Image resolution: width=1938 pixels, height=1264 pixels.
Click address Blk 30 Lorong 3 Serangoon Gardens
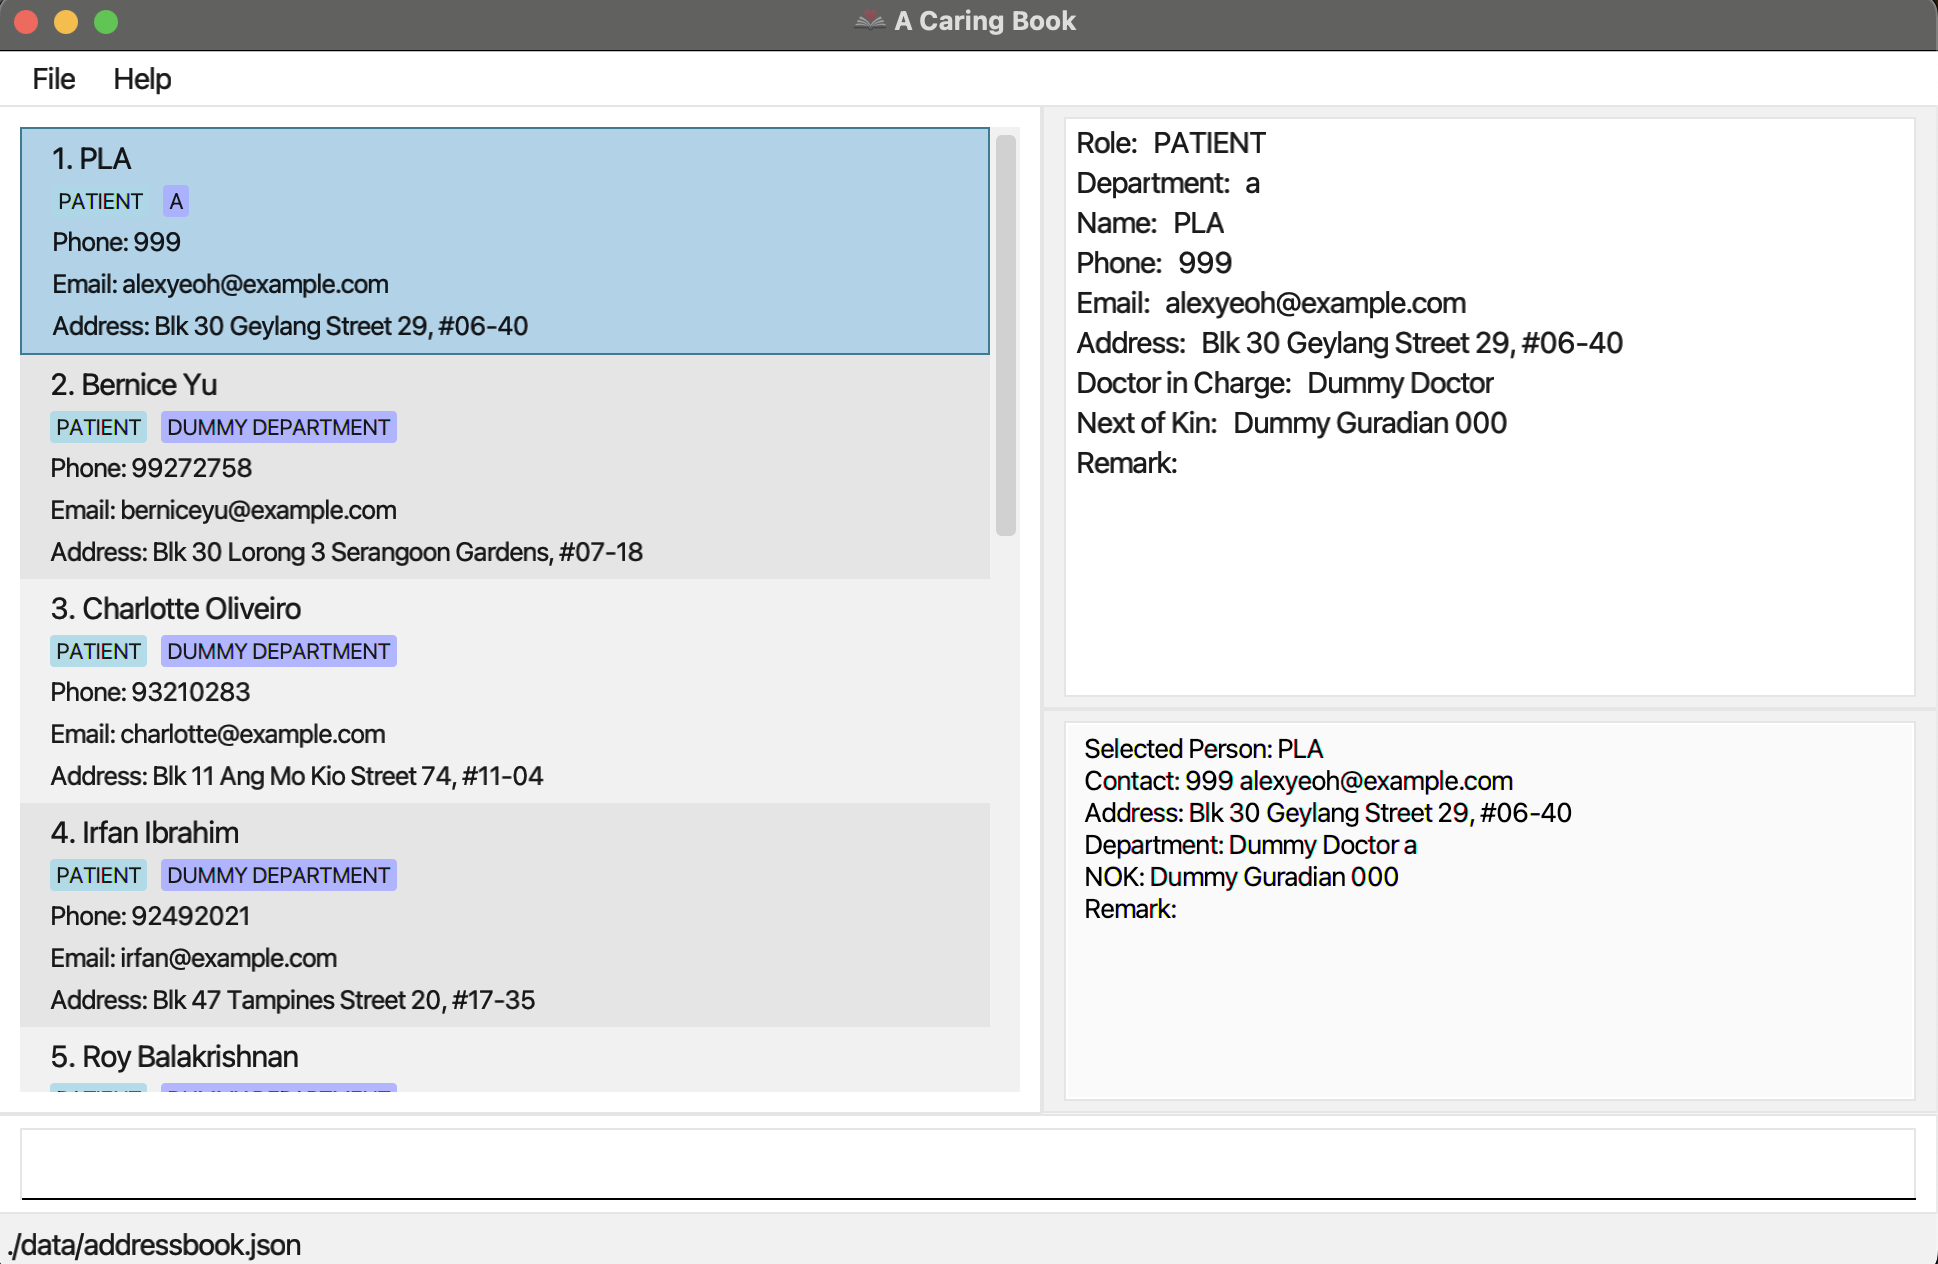pos(347,552)
